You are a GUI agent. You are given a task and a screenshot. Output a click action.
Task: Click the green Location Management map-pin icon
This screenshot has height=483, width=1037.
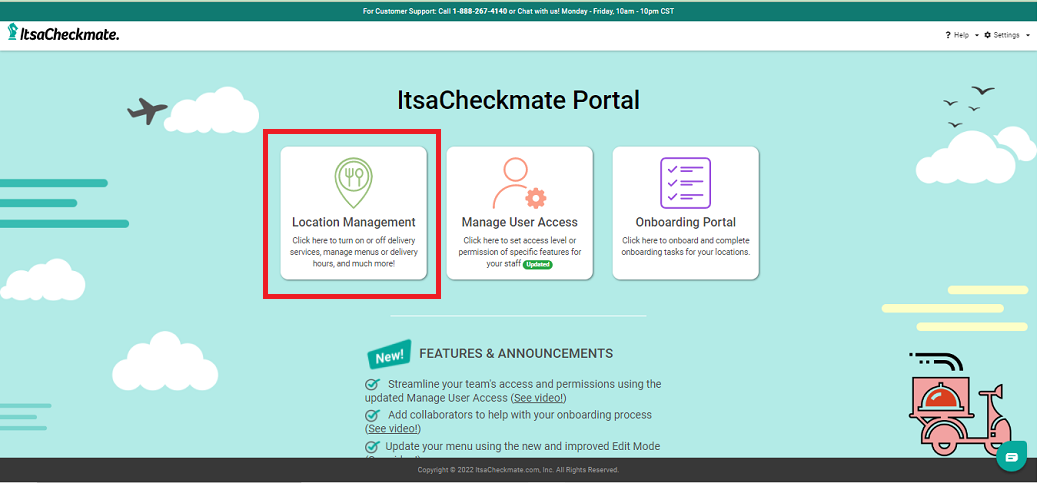pyautogui.click(x=353, y=180)
